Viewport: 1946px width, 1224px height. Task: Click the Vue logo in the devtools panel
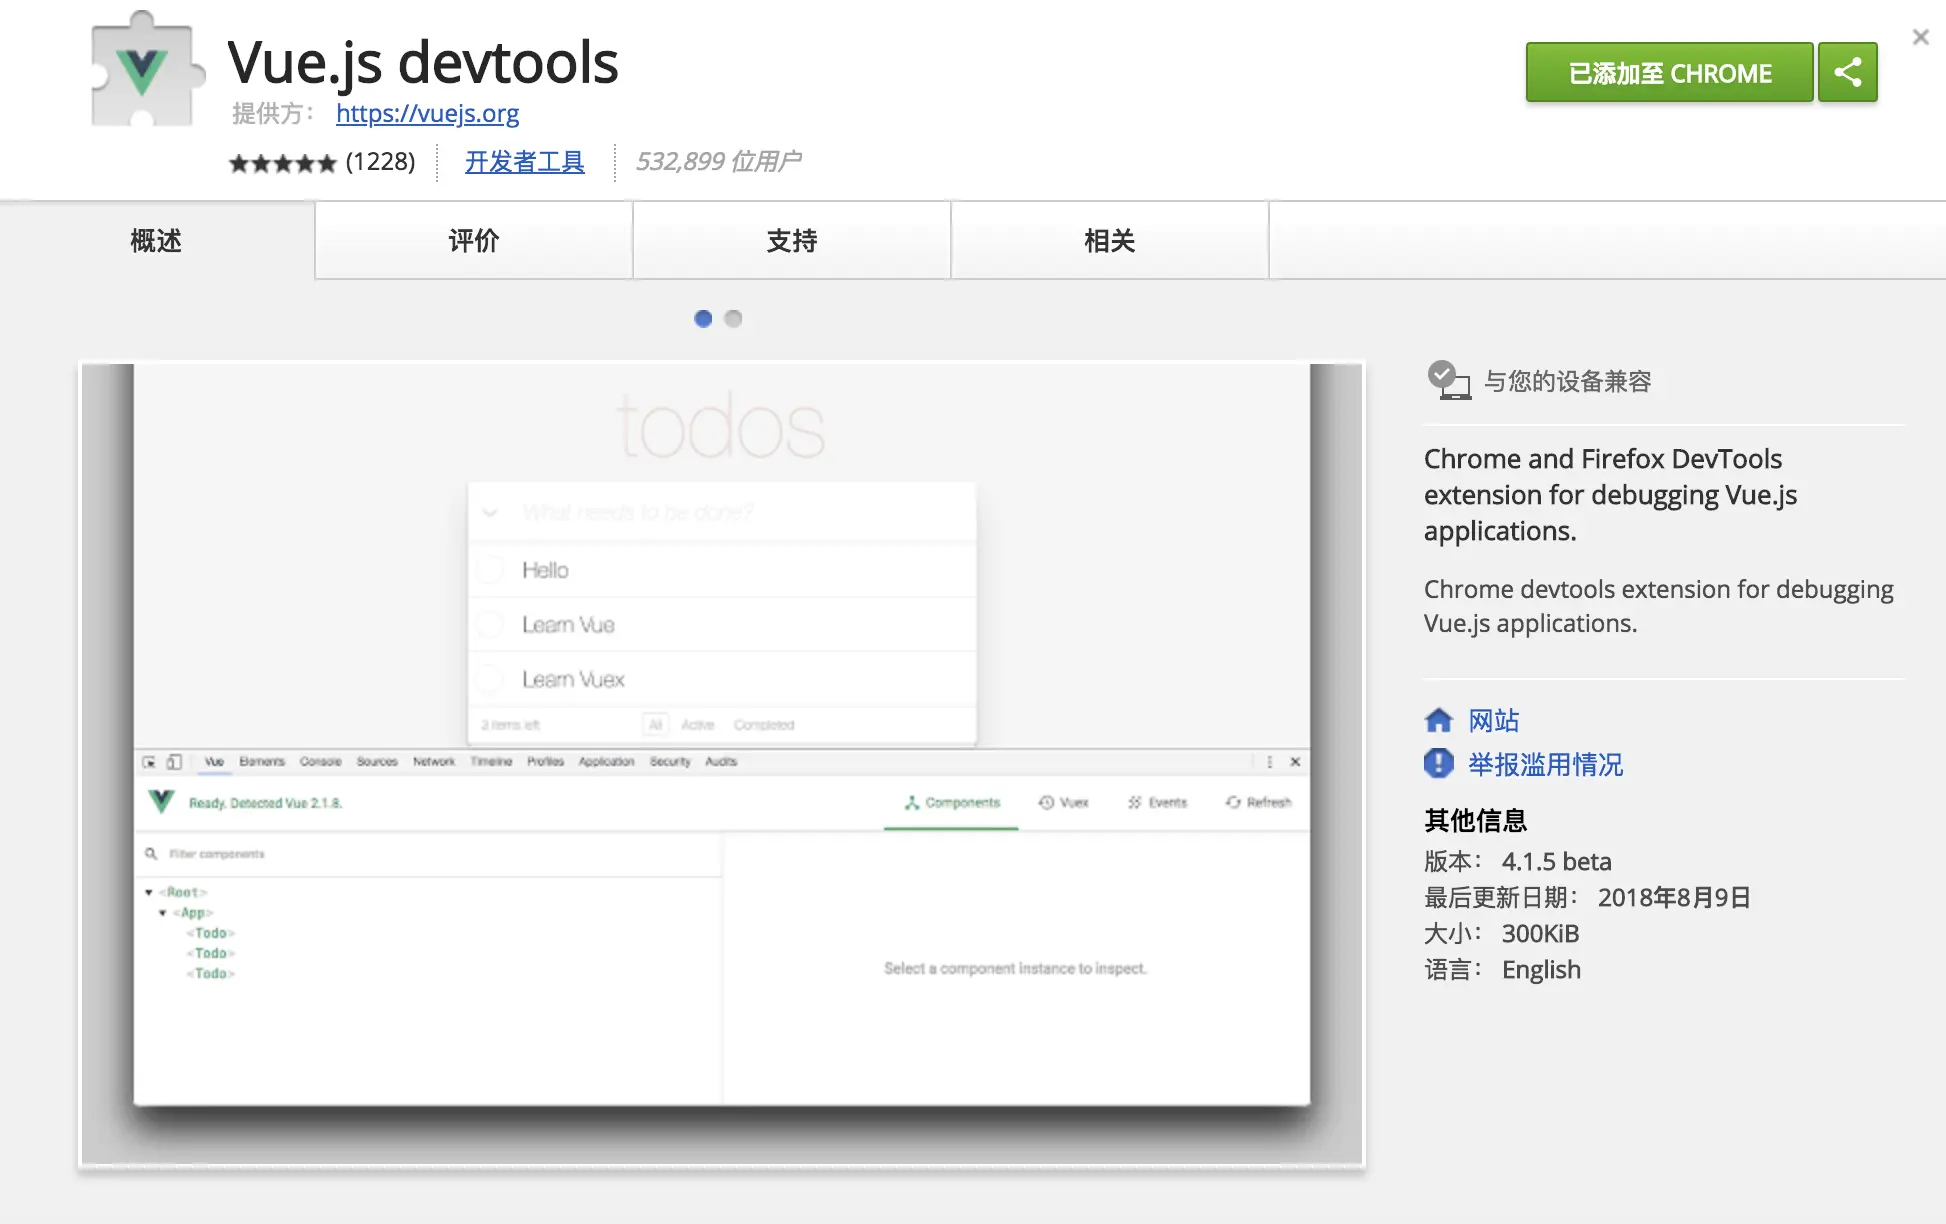[x=160, y=801]
